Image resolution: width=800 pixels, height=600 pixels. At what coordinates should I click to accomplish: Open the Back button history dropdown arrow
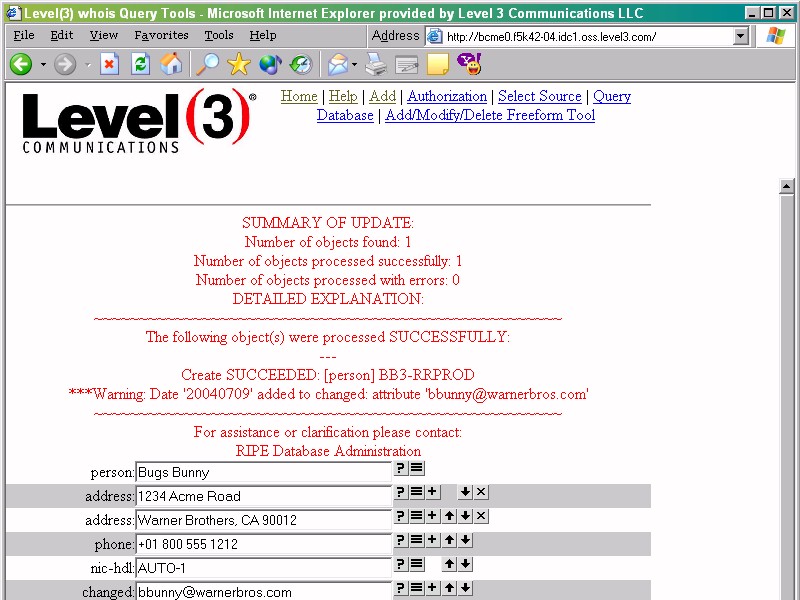[x=43, y=65]
